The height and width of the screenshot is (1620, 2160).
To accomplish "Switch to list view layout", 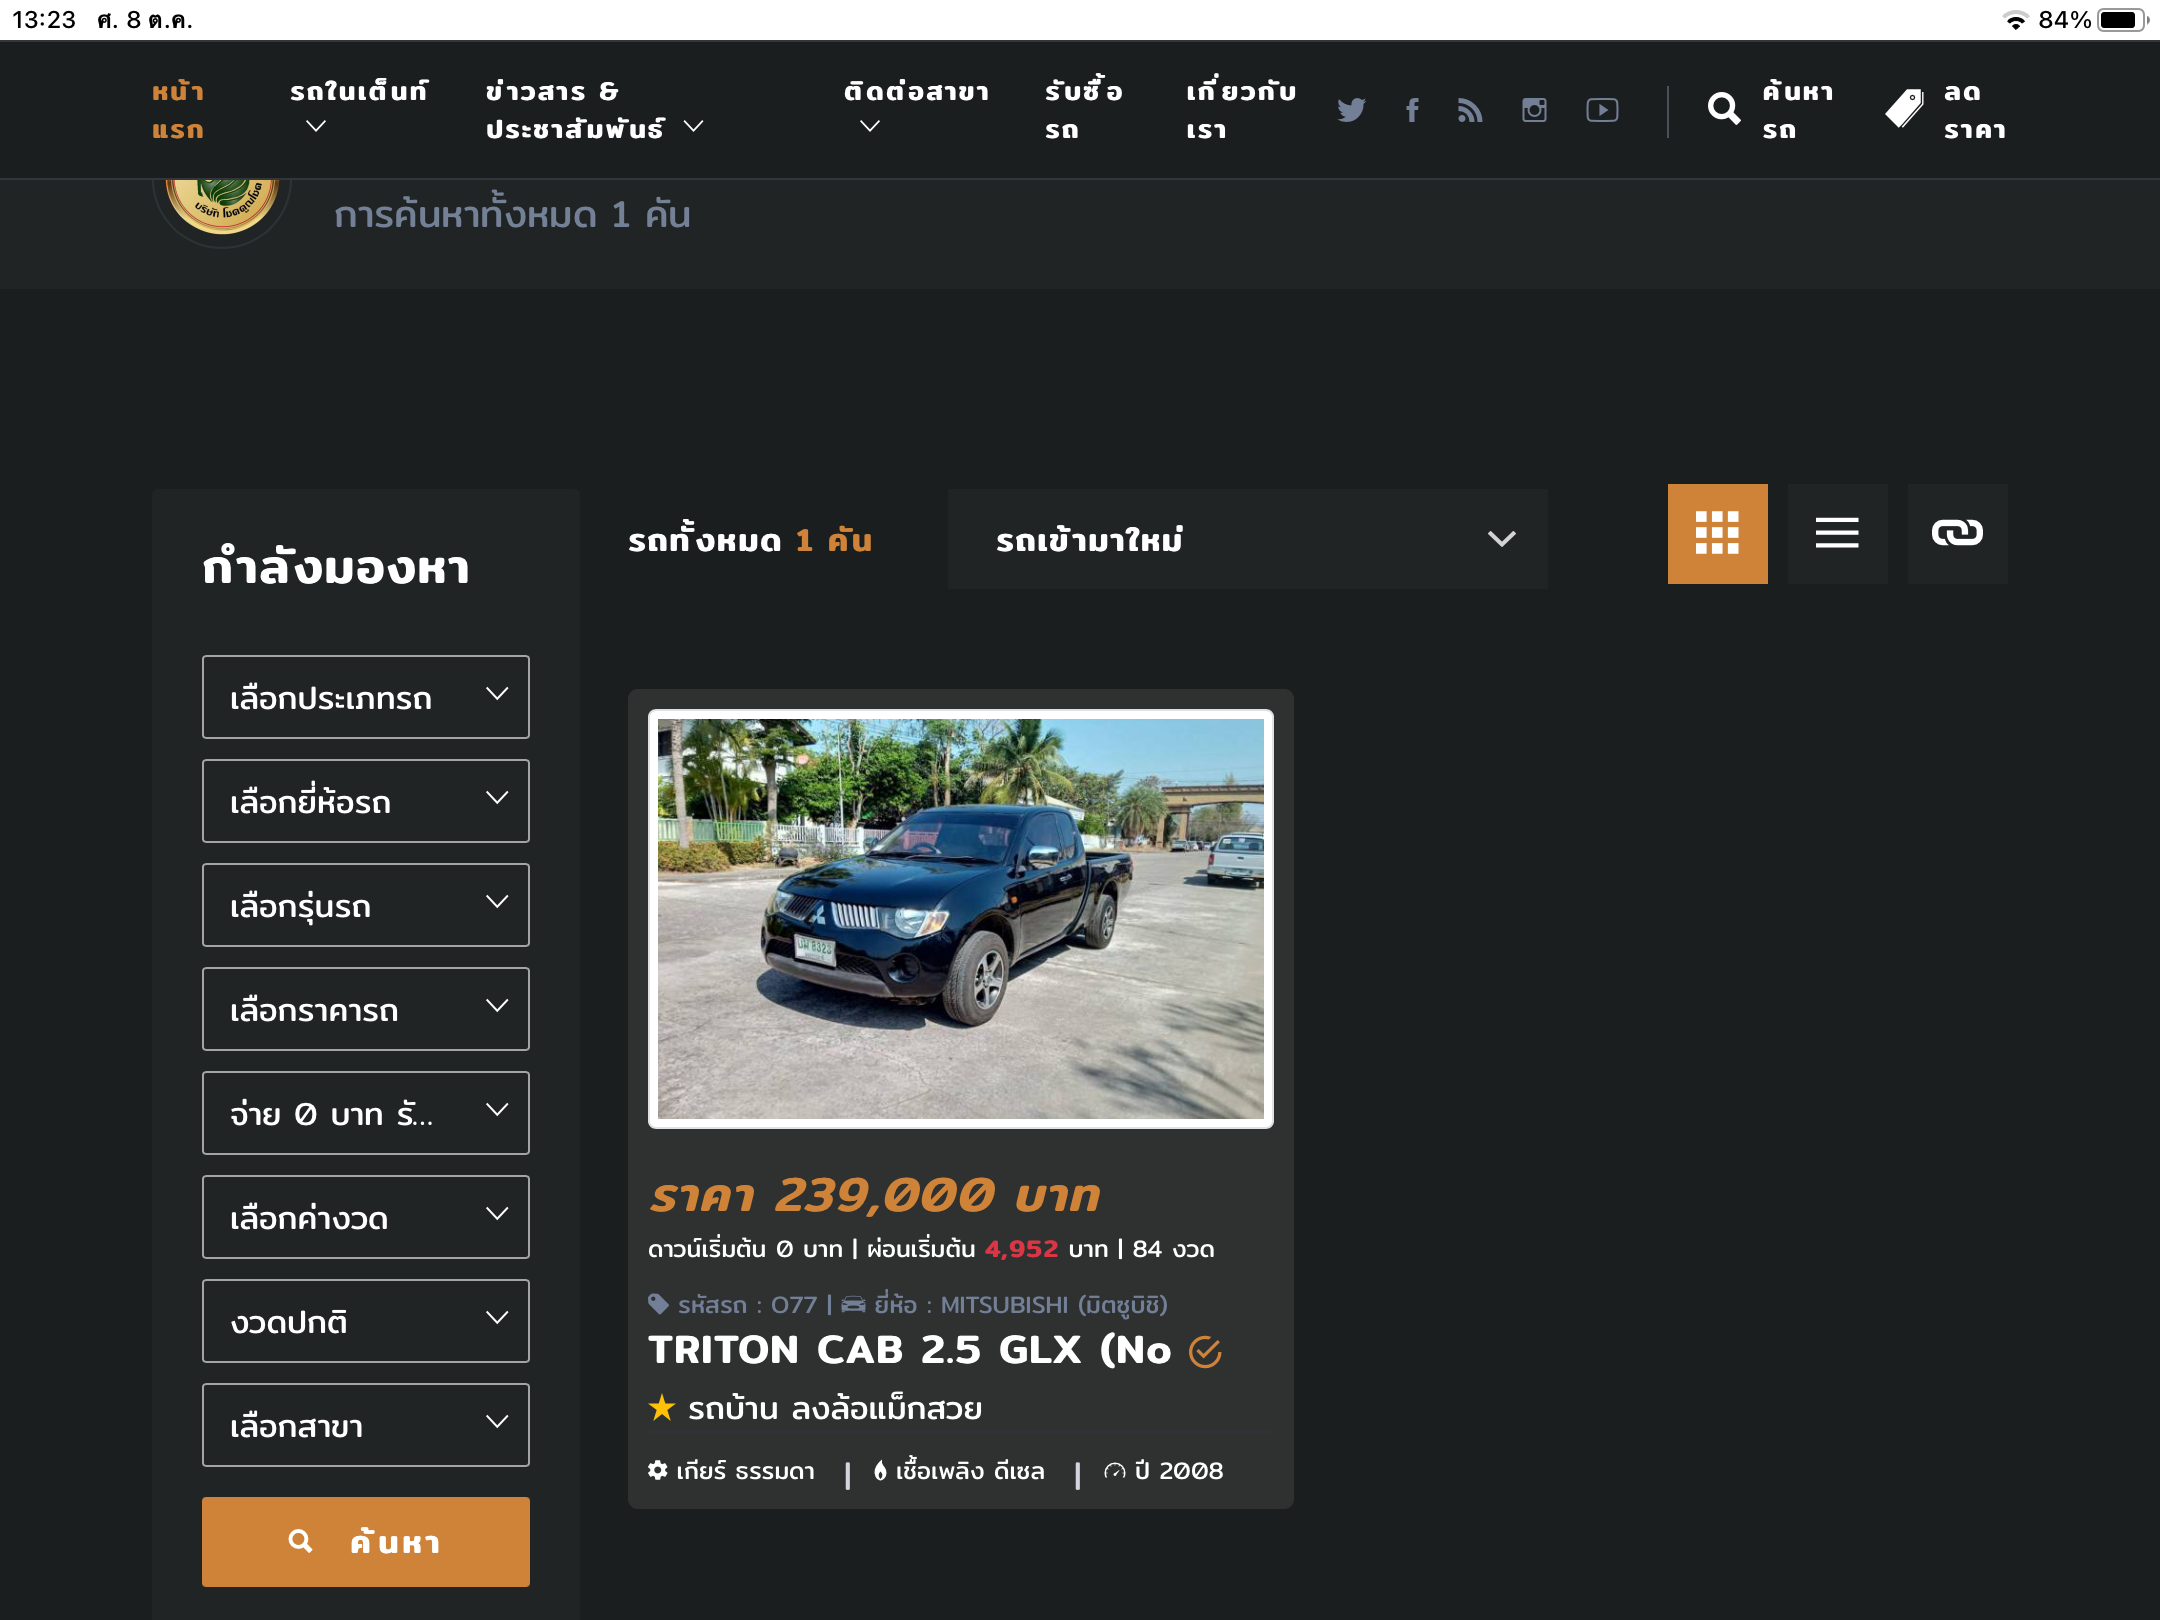I will (x=1837, y=533).
